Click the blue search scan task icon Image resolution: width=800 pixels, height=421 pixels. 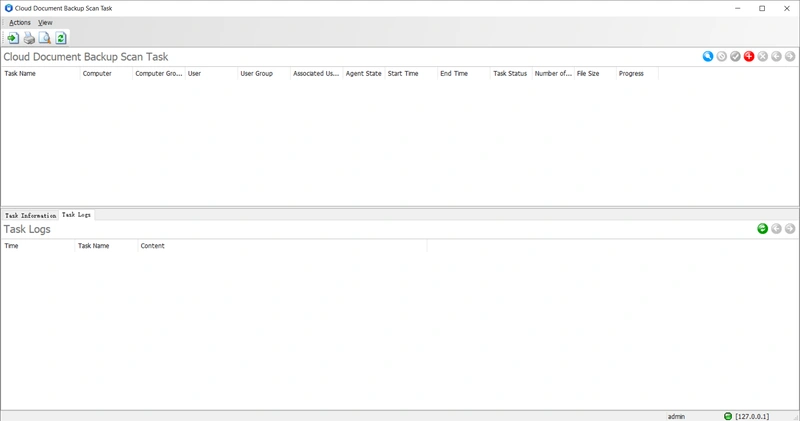tap(708, 56)
